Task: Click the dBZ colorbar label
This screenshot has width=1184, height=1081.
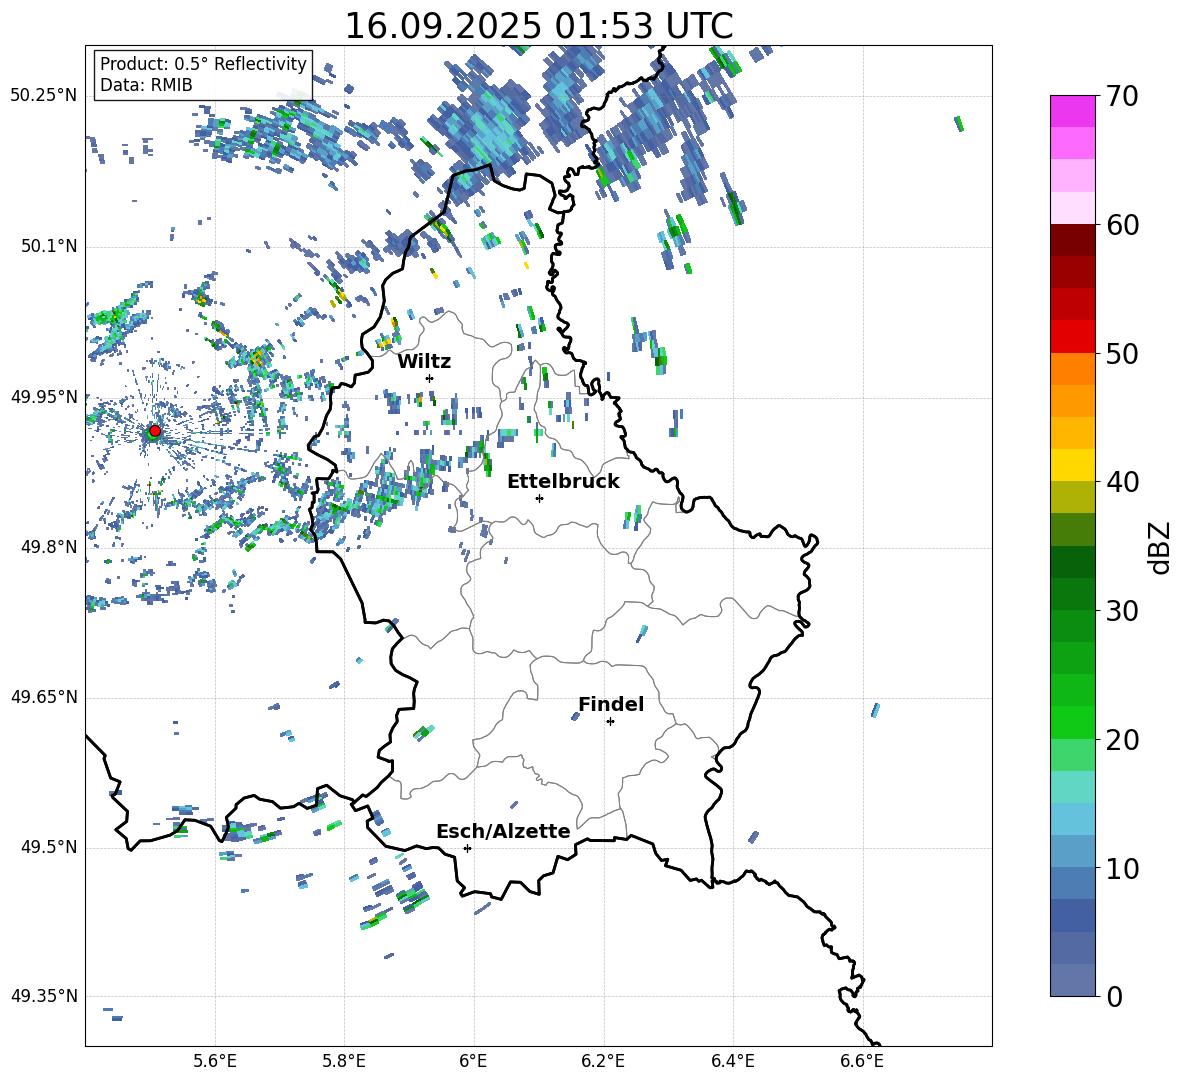Action: point(1161,548)
